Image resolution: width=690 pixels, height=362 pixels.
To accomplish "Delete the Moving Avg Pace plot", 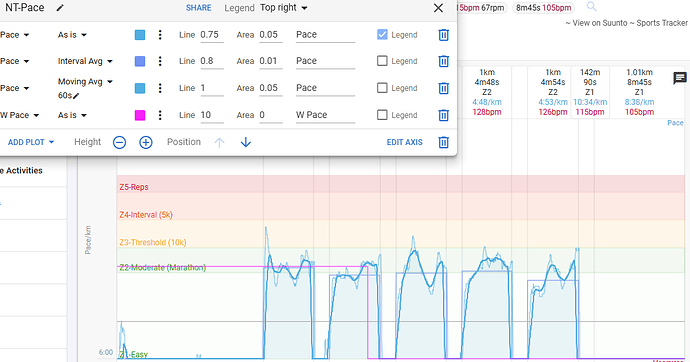I will (x=444, y=88).
